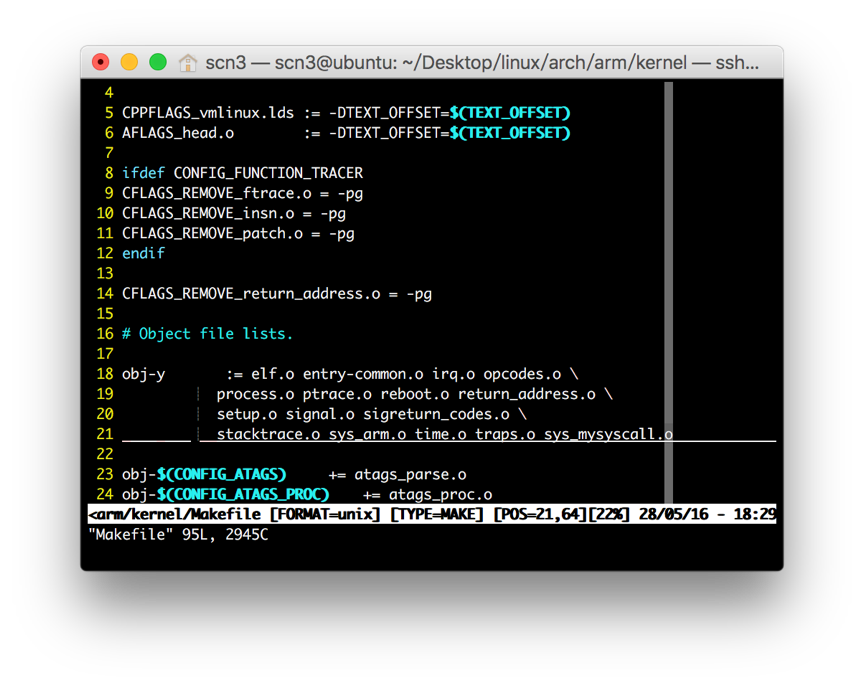Click '$(CONFIG_ATAGS_PROC)' on line 24
This screenshot has height=686, width=864.
pos(242,494)
